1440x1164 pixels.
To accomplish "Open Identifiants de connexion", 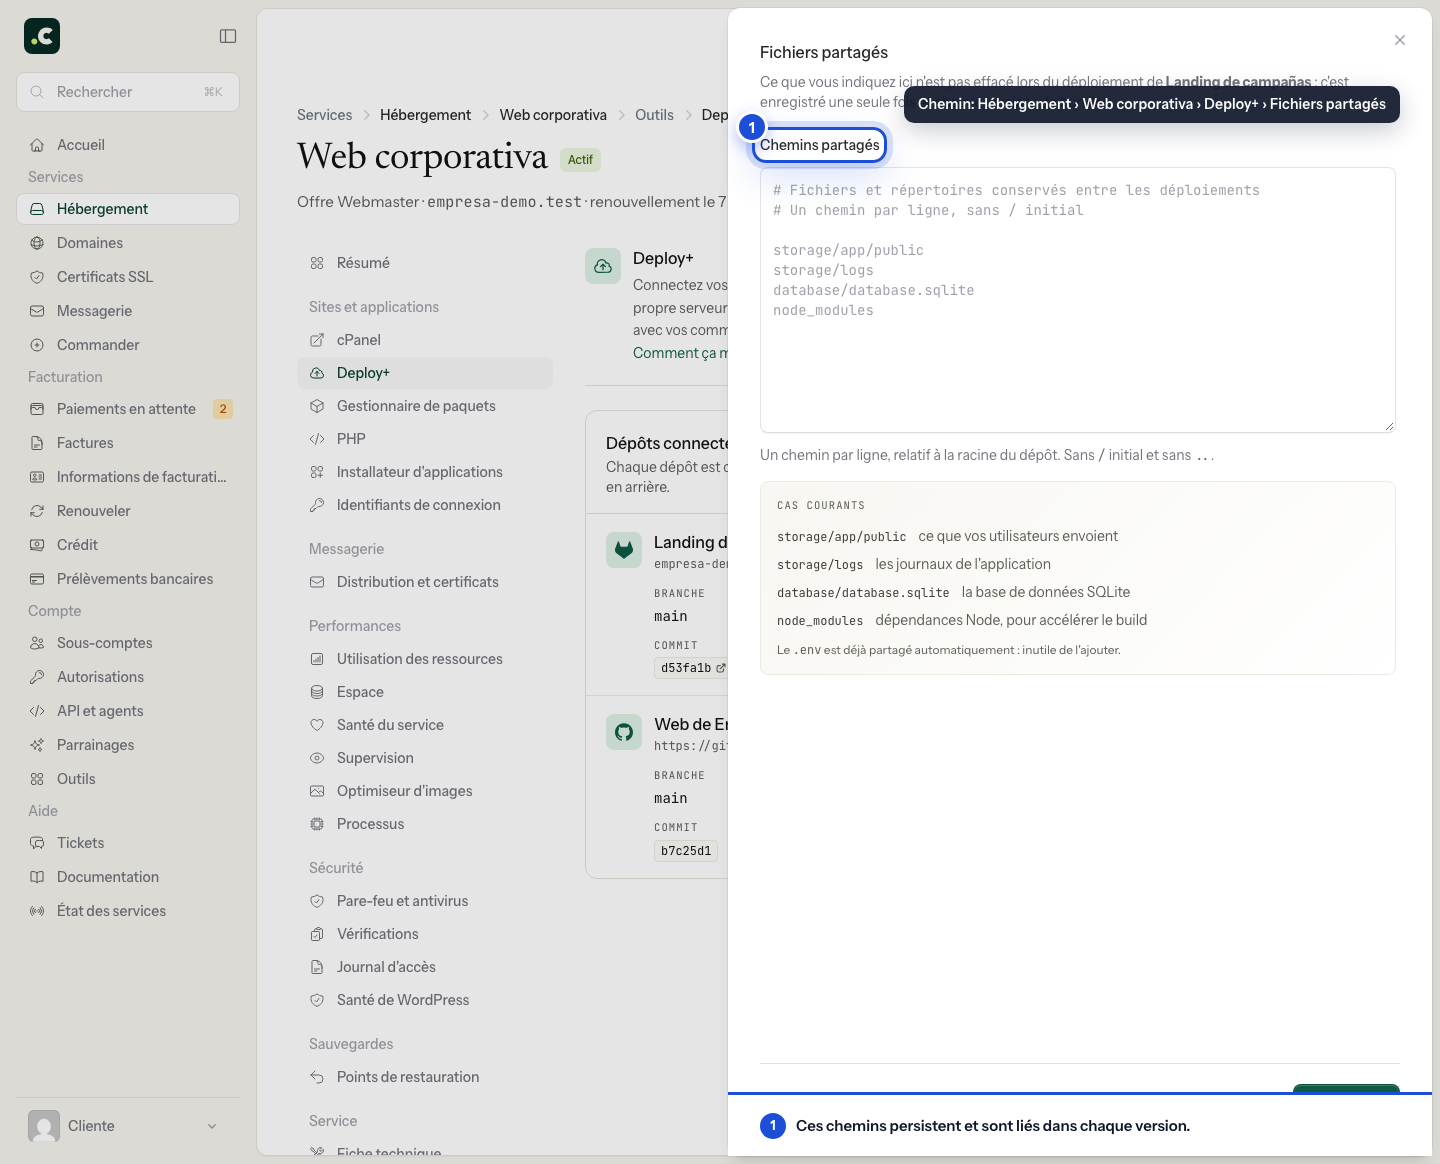I will (x=425, y=505).
